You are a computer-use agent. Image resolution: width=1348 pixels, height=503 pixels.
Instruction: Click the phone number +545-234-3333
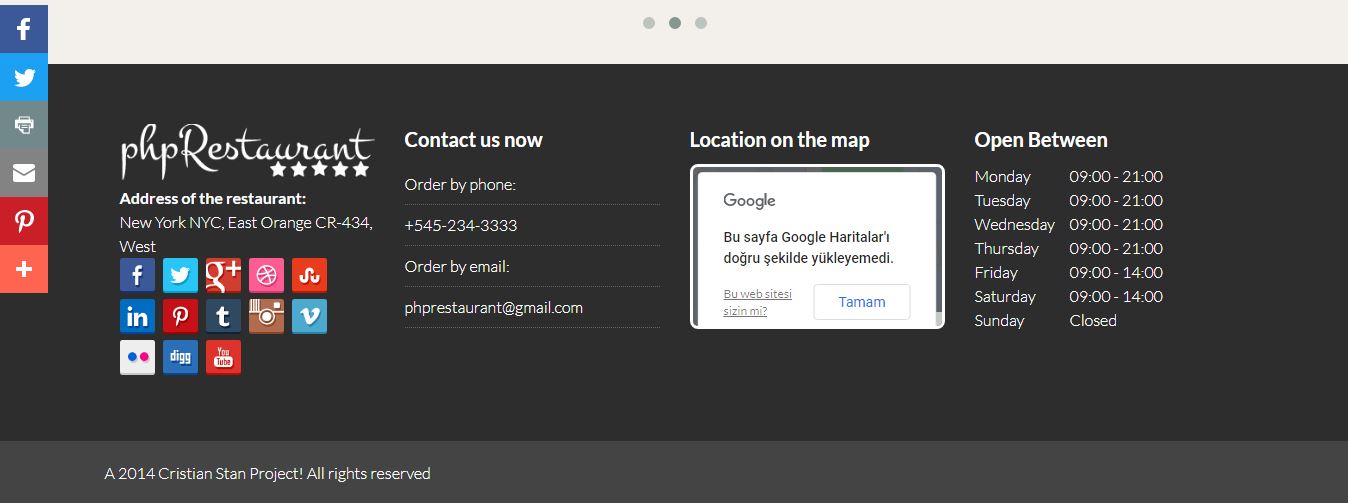[x=461, y=226]
